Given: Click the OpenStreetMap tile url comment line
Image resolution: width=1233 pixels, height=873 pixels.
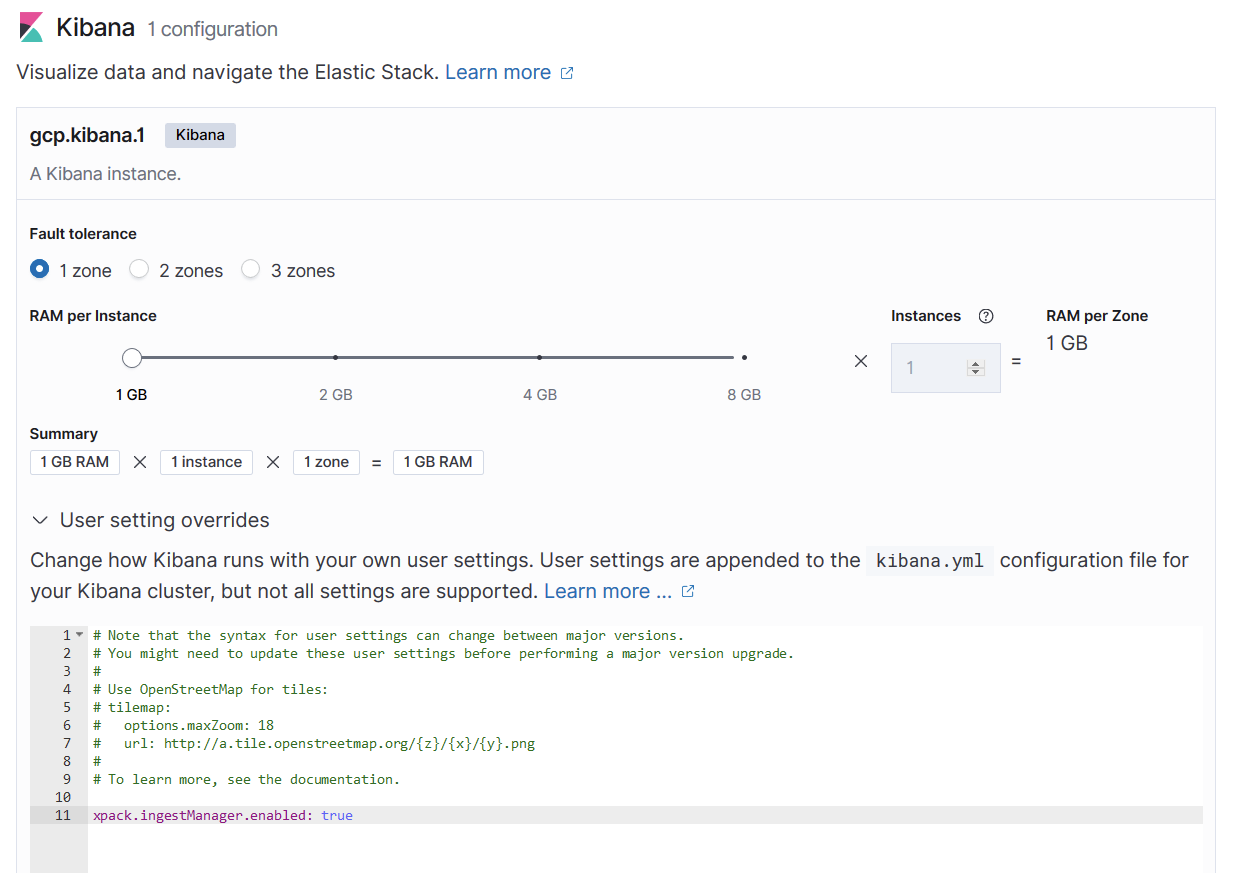Looking at the screenshot, I should point(314,743).
